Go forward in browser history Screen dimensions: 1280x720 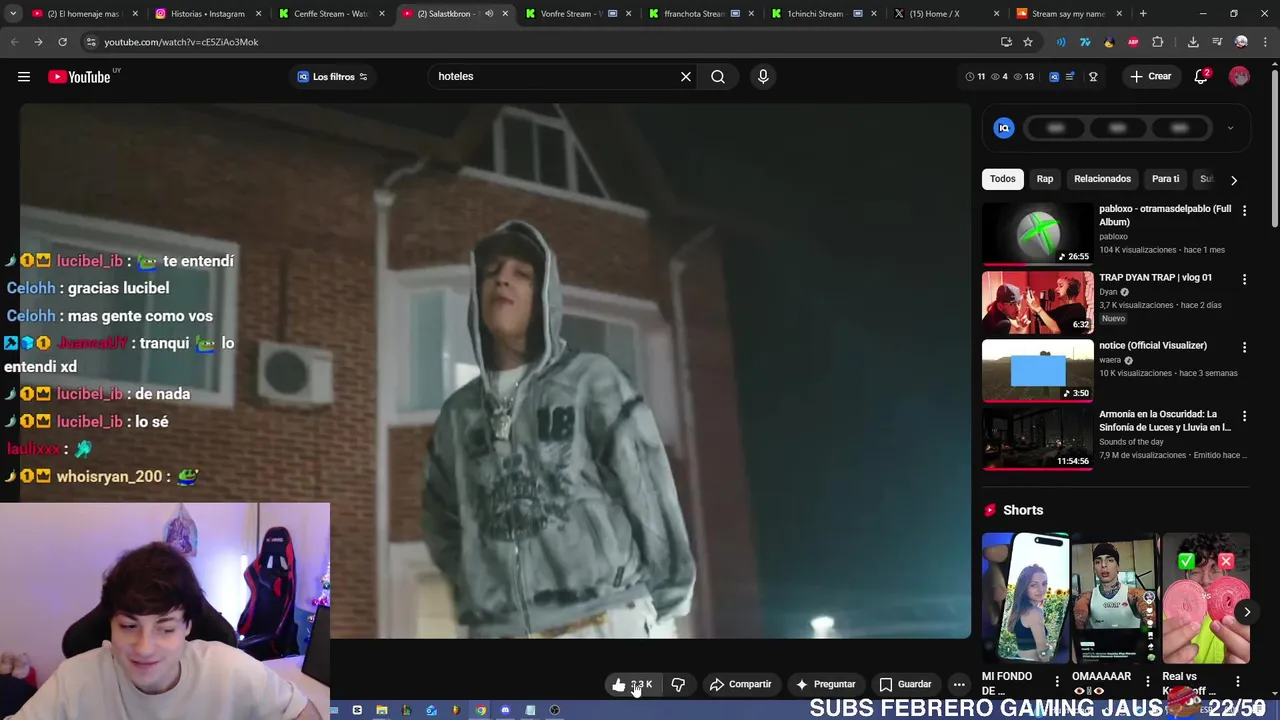pyautogui.click(x=38, y=42)
